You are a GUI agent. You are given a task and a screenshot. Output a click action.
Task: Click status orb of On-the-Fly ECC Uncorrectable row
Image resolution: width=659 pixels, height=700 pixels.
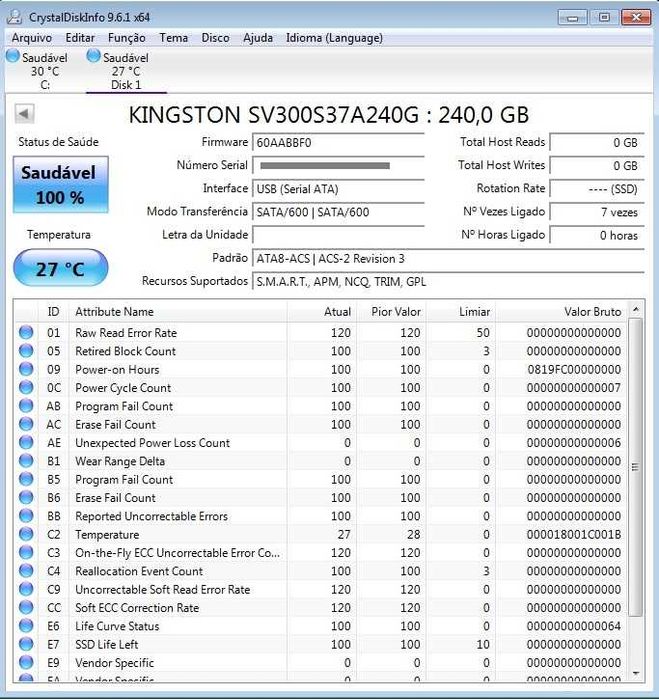(x=26, y=552)
